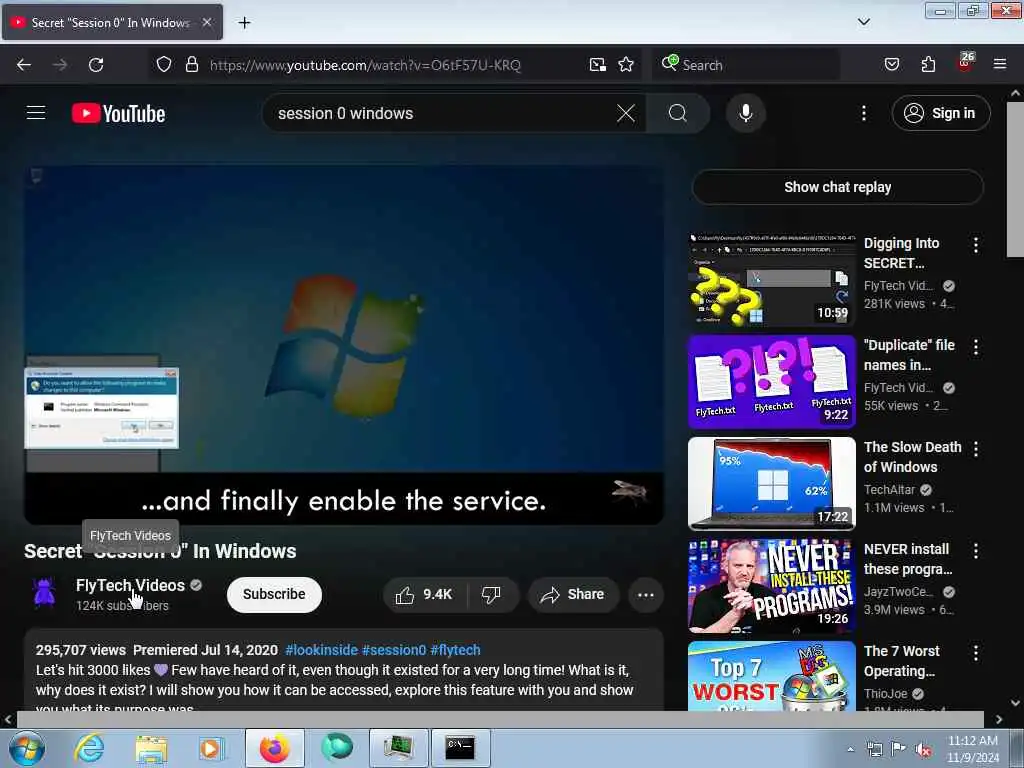Go back with Firefox back arrow
Screen dimensions: 1024x768
point(24,65)
